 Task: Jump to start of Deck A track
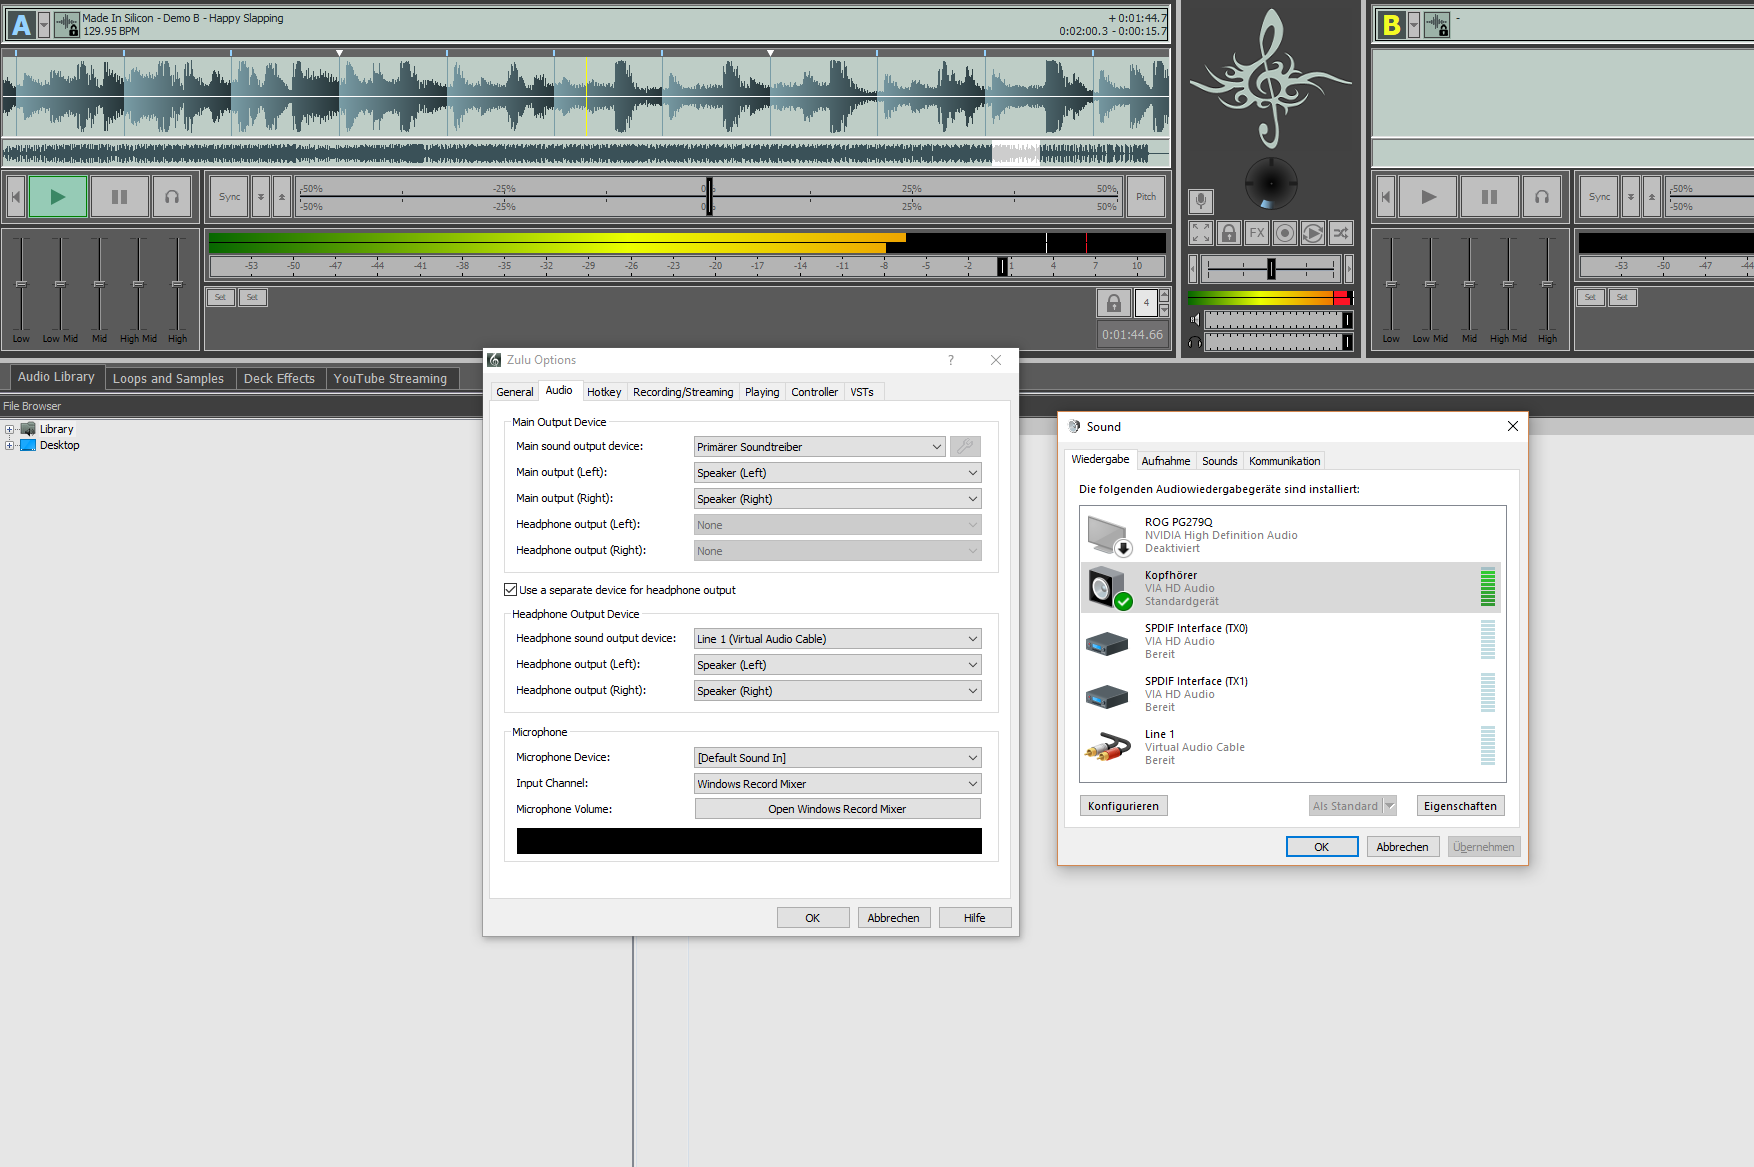coord(15,197)
